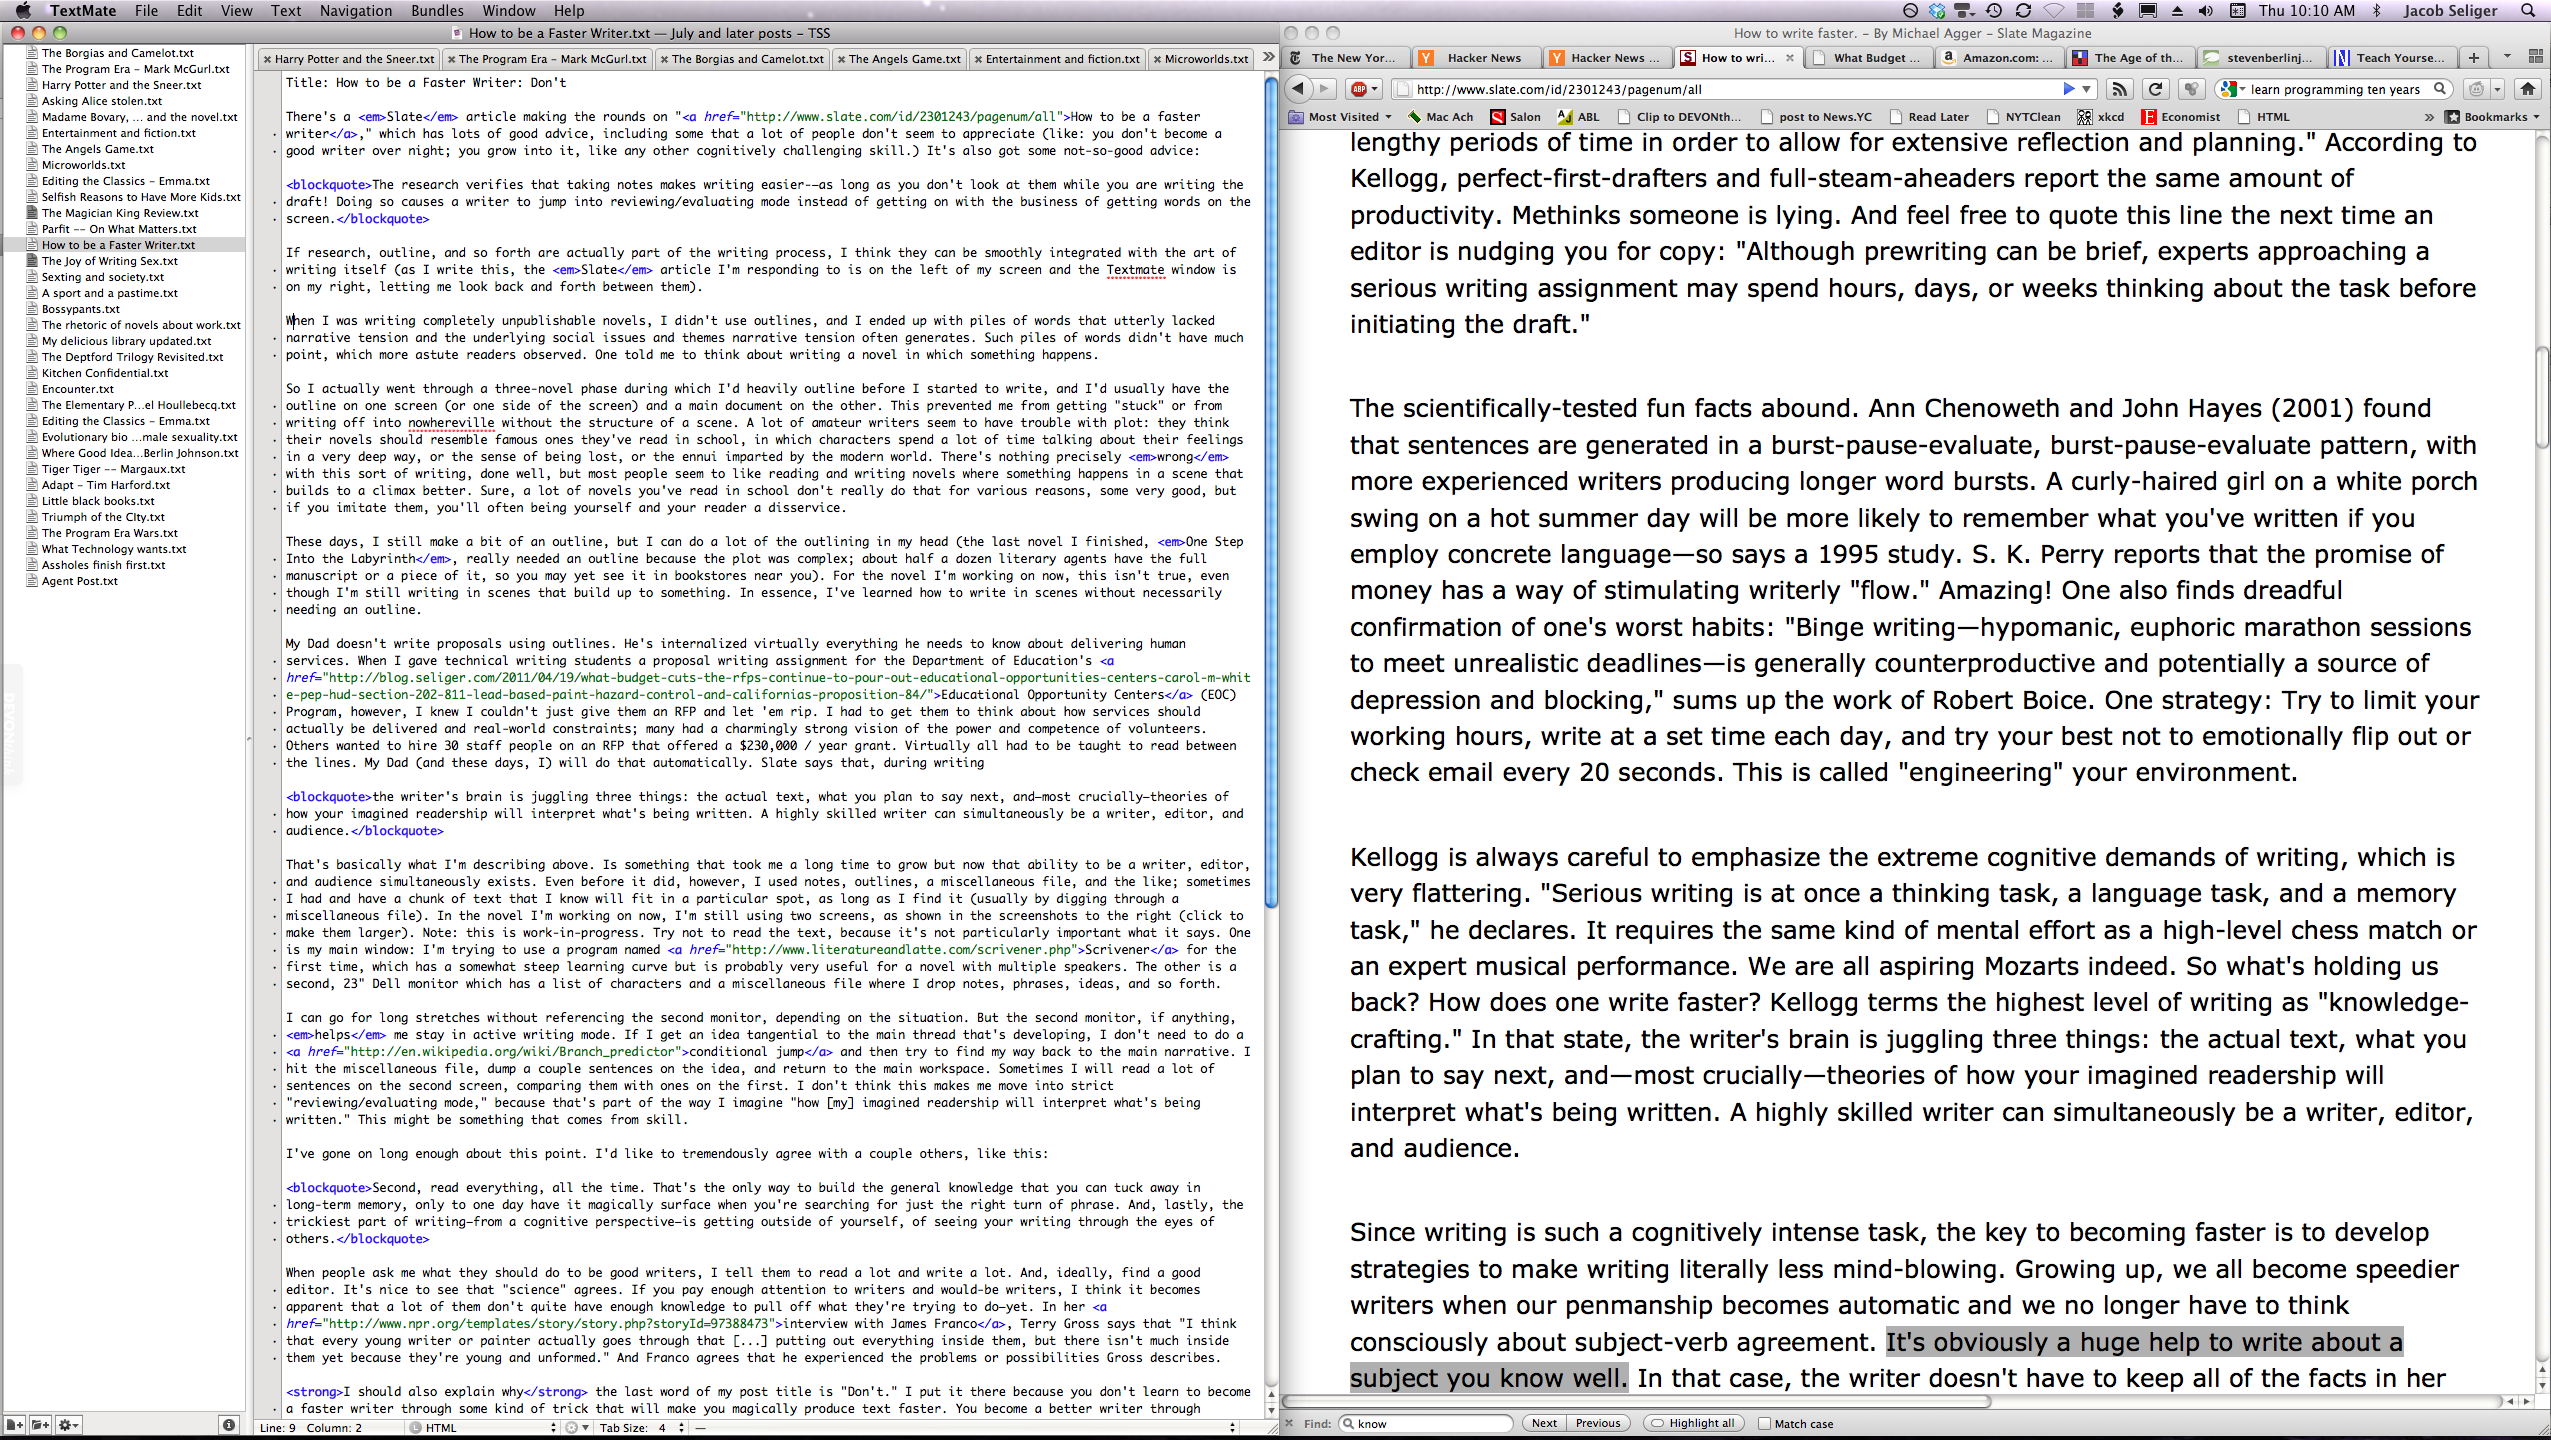Go to browser home page icon
The image size is (2551, 1440).
pyautogui.click(x=2528, y=89)
